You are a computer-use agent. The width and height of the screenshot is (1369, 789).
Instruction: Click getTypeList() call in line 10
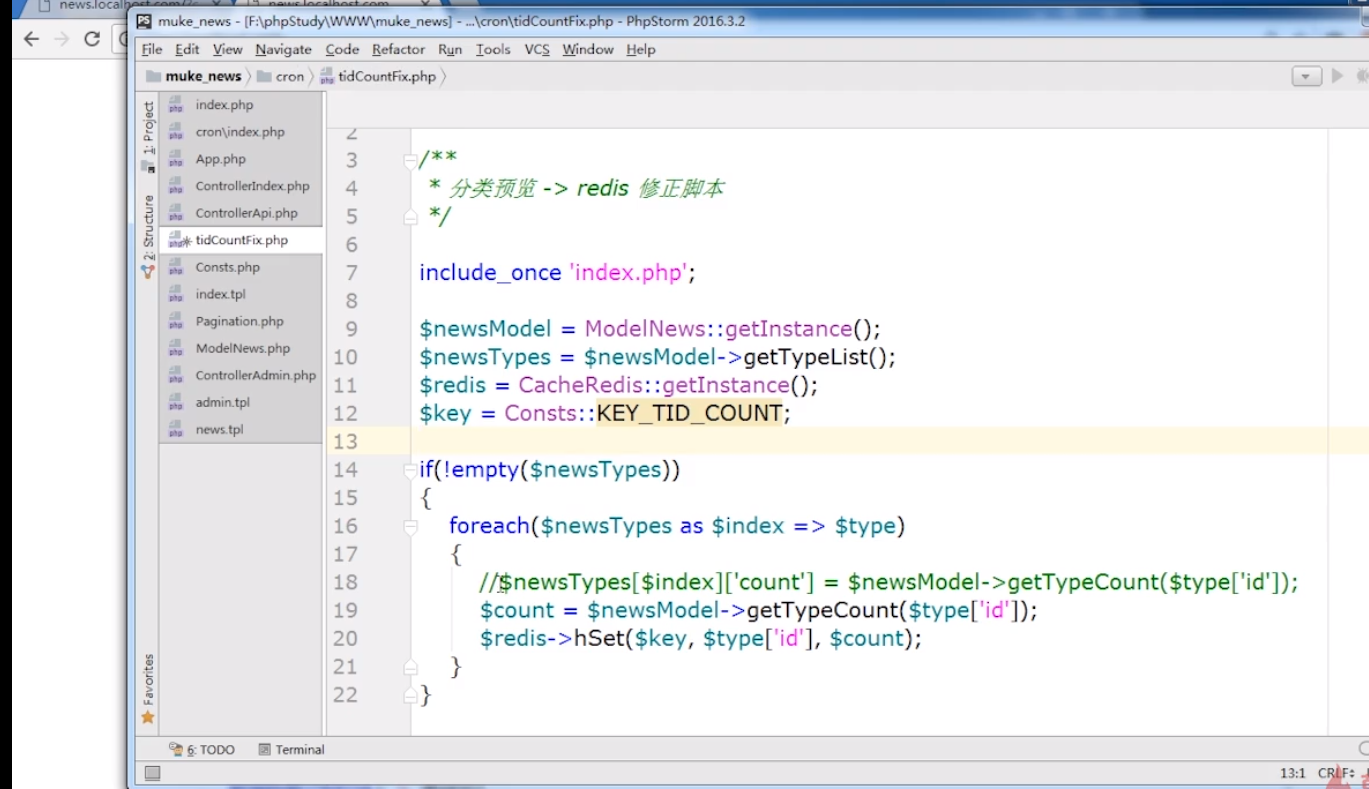pos(820,358)
